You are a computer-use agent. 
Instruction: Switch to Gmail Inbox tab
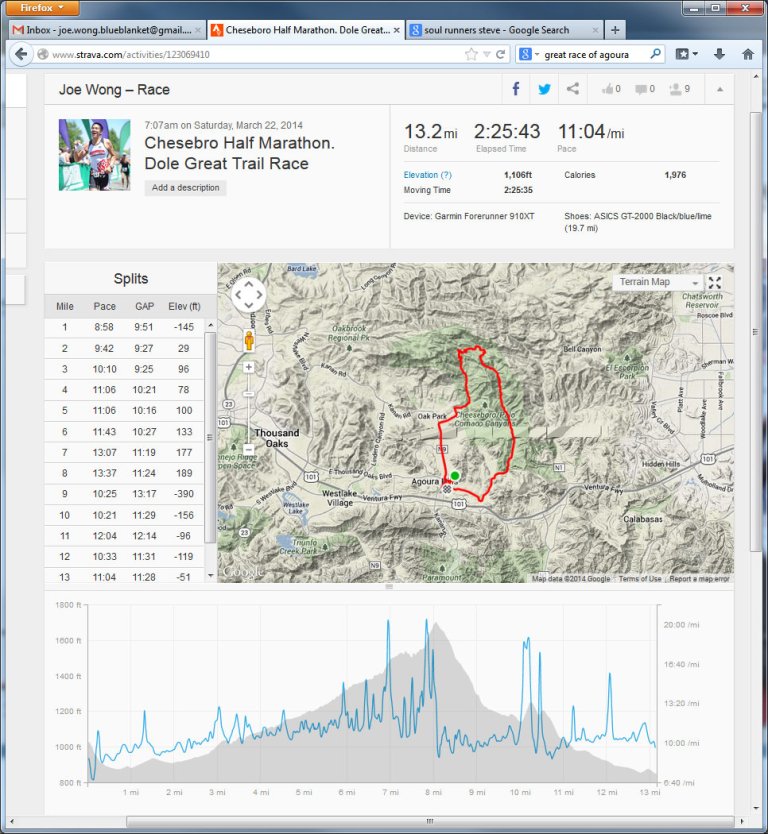point(107,30)
